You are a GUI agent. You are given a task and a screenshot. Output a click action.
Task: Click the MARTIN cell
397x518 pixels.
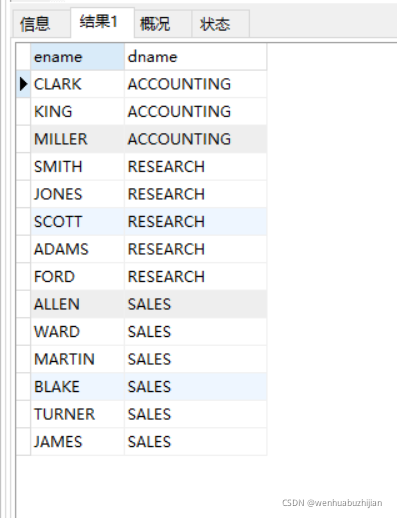(x=77, y=359)
